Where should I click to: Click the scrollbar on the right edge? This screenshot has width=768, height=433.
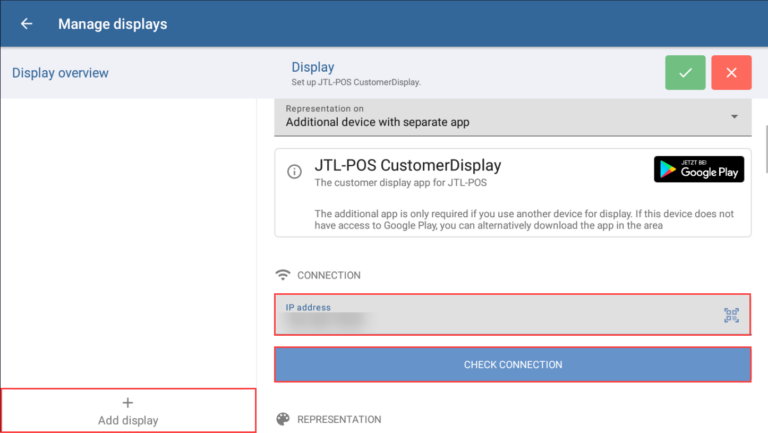pos(766,149)
